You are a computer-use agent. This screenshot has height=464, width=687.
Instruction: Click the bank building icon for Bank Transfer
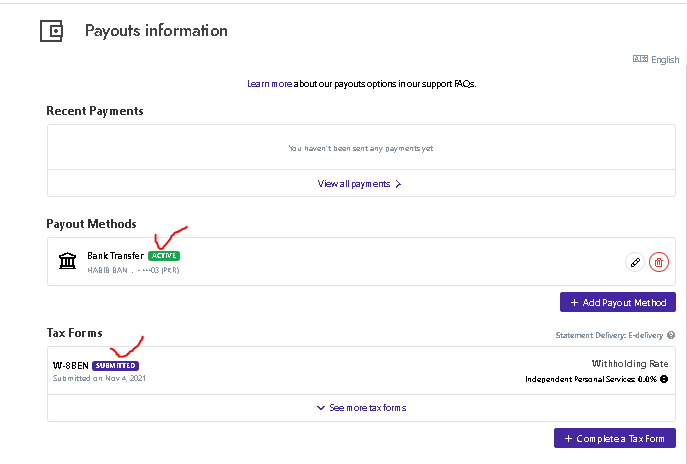pyautogui.click(x=68, y=261)
